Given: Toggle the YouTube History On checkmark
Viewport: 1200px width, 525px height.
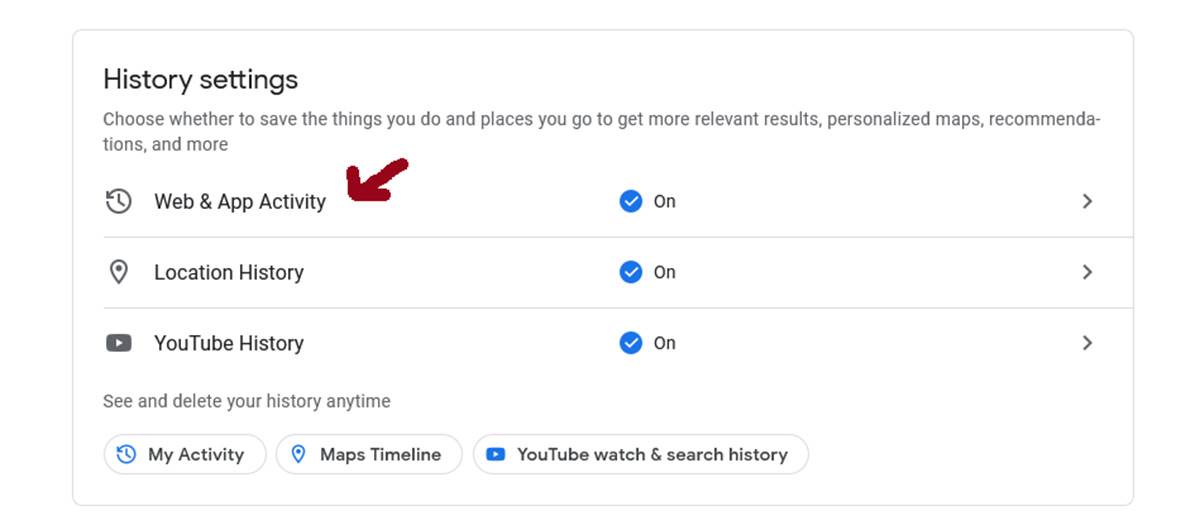Looking at the screenshot, I should click(x=630, y=343).
